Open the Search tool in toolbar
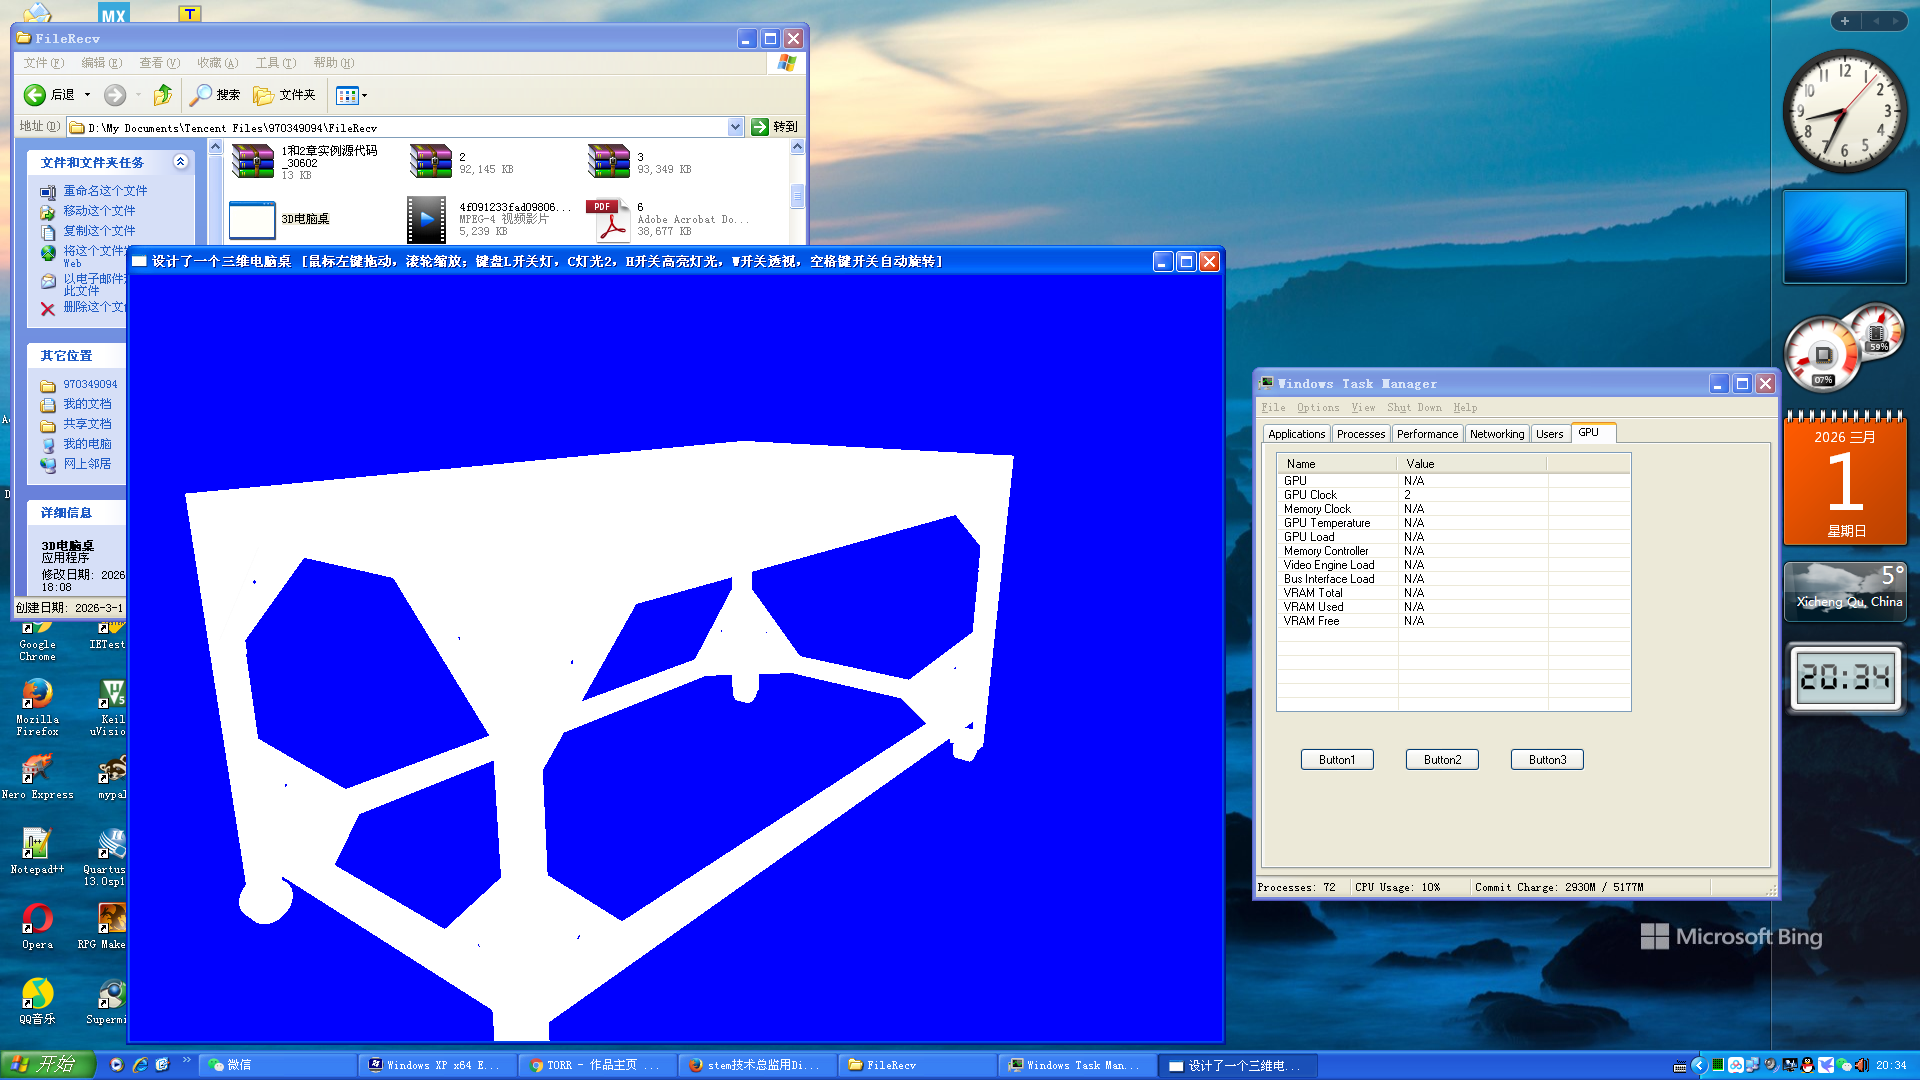 tap(215, 95)
